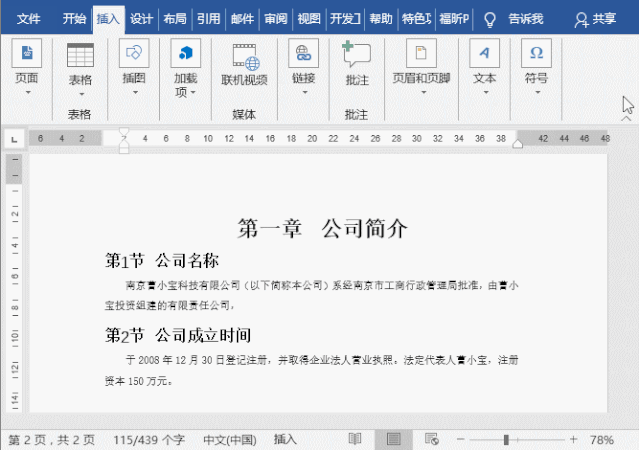
Task: Open the 文本 text group icon
Action: coord(484,53)
